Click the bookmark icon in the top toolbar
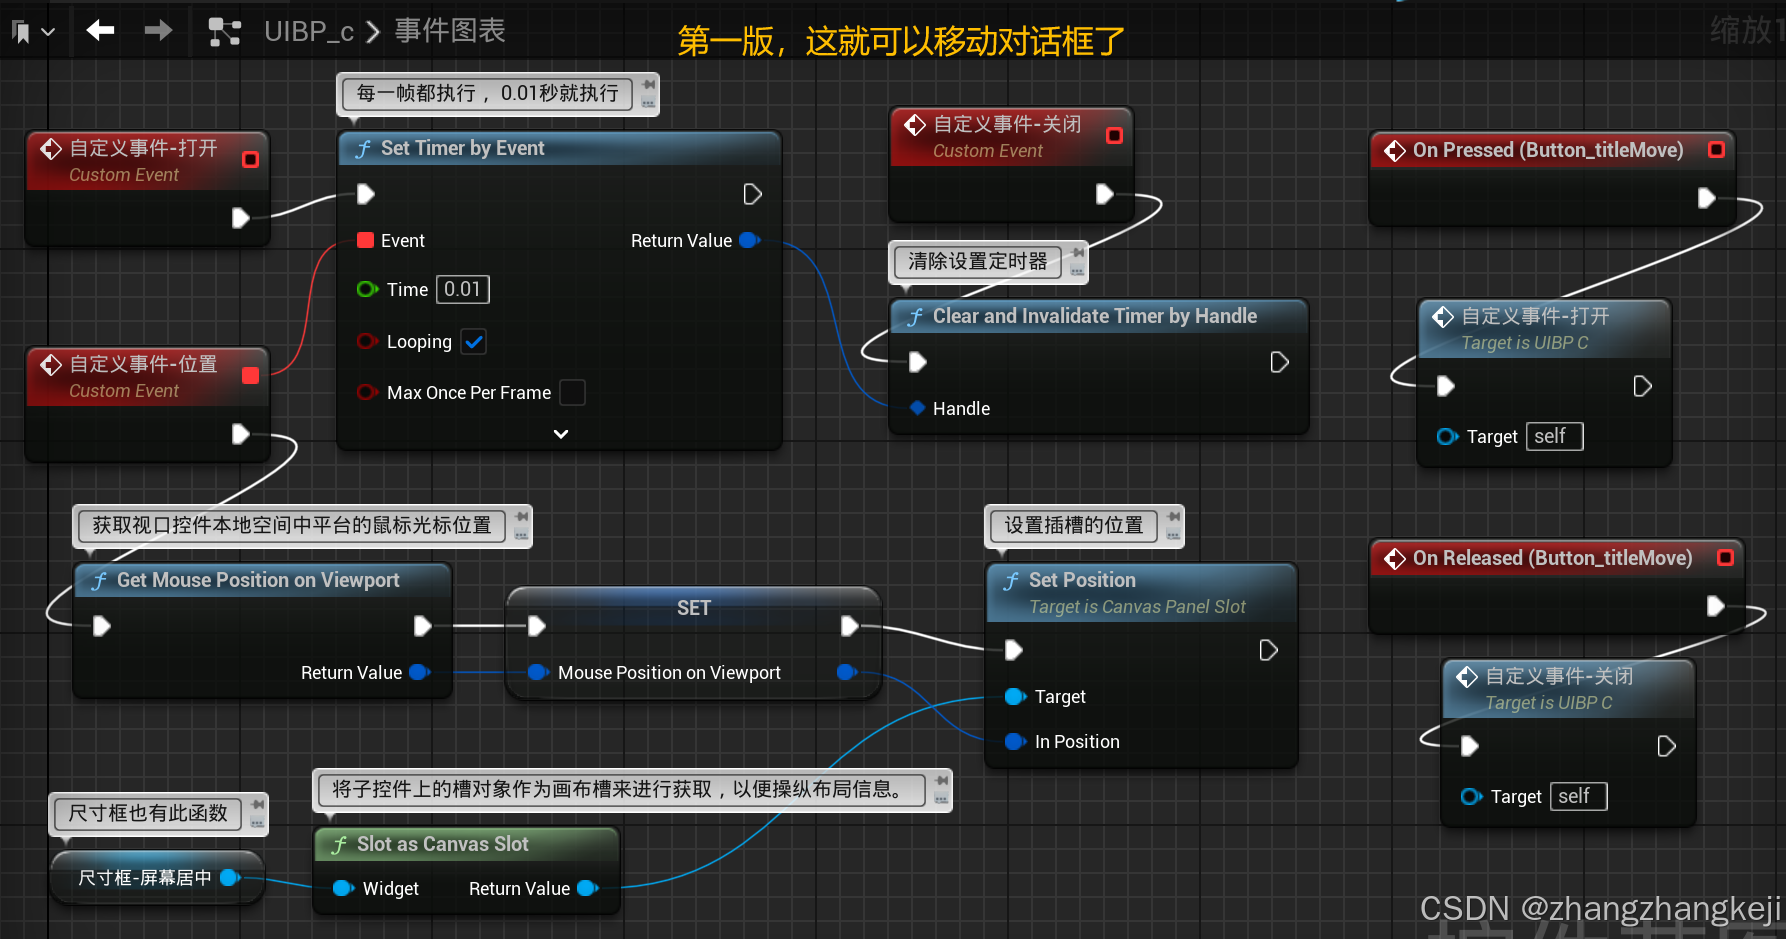The image size is (1786, 939). pyautogui.click(x=20, y=30)
